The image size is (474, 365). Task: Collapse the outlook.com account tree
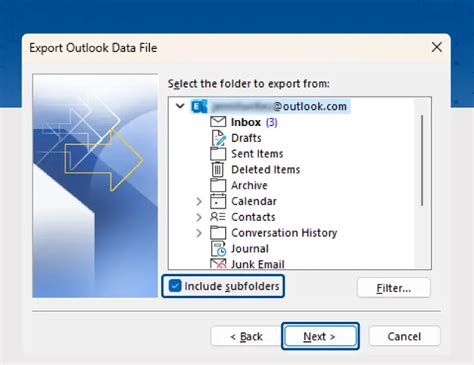click(x=180, y=106)
